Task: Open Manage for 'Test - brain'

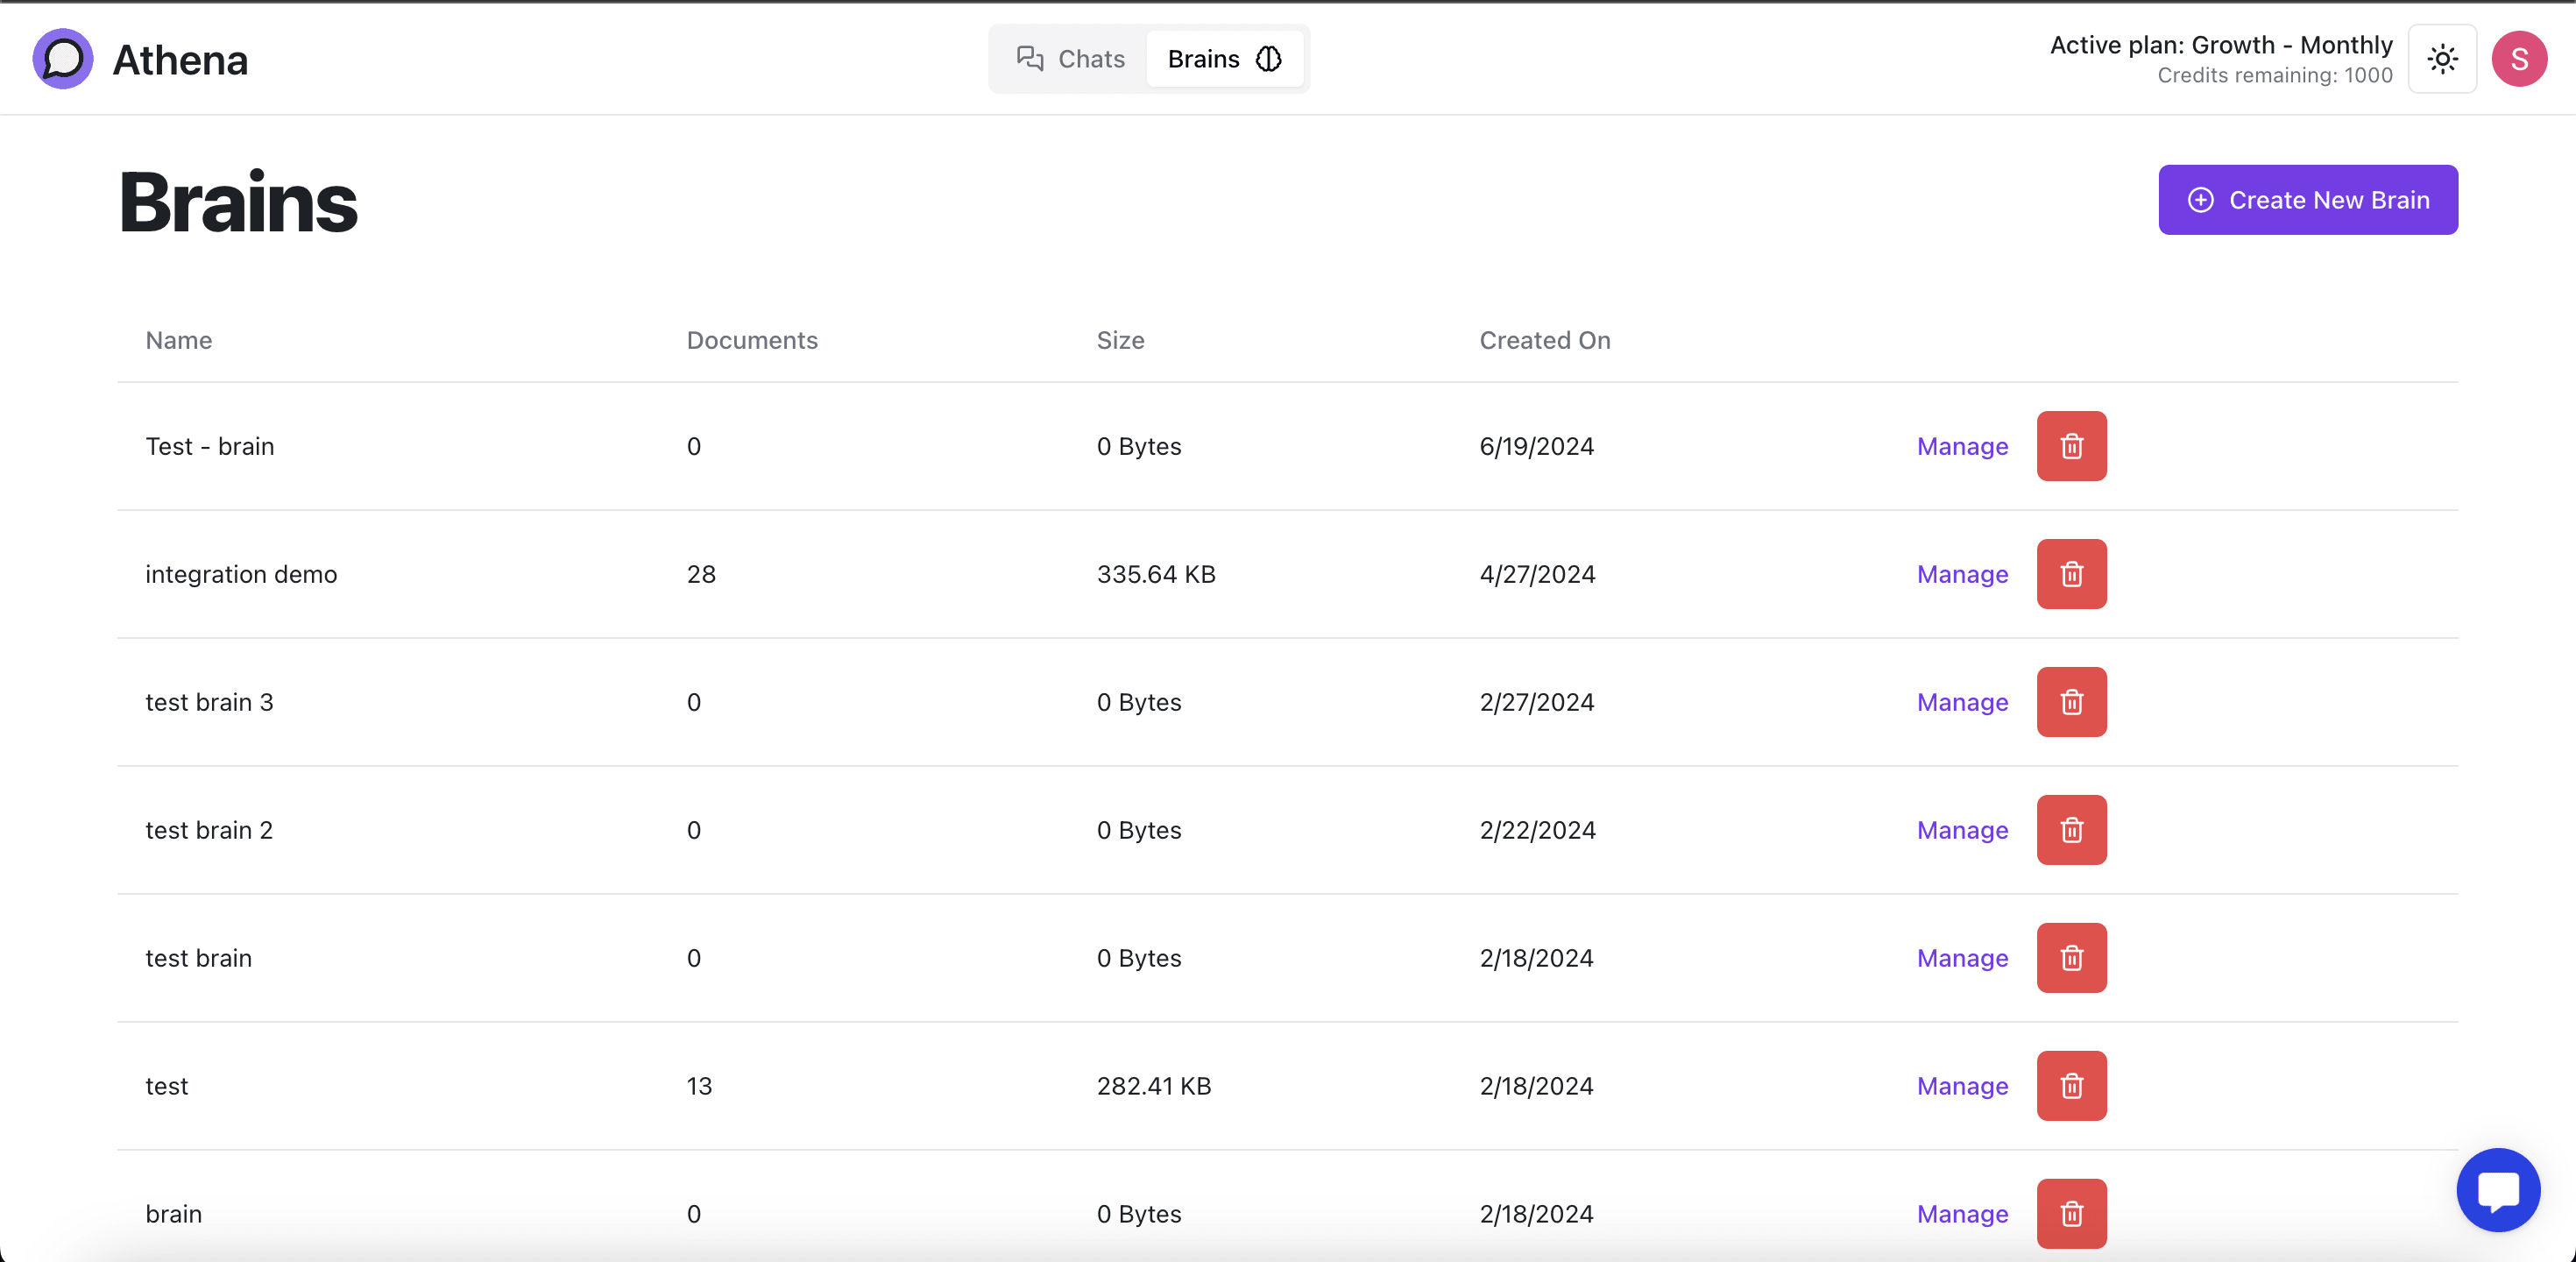Action: tap(1962, 446)
